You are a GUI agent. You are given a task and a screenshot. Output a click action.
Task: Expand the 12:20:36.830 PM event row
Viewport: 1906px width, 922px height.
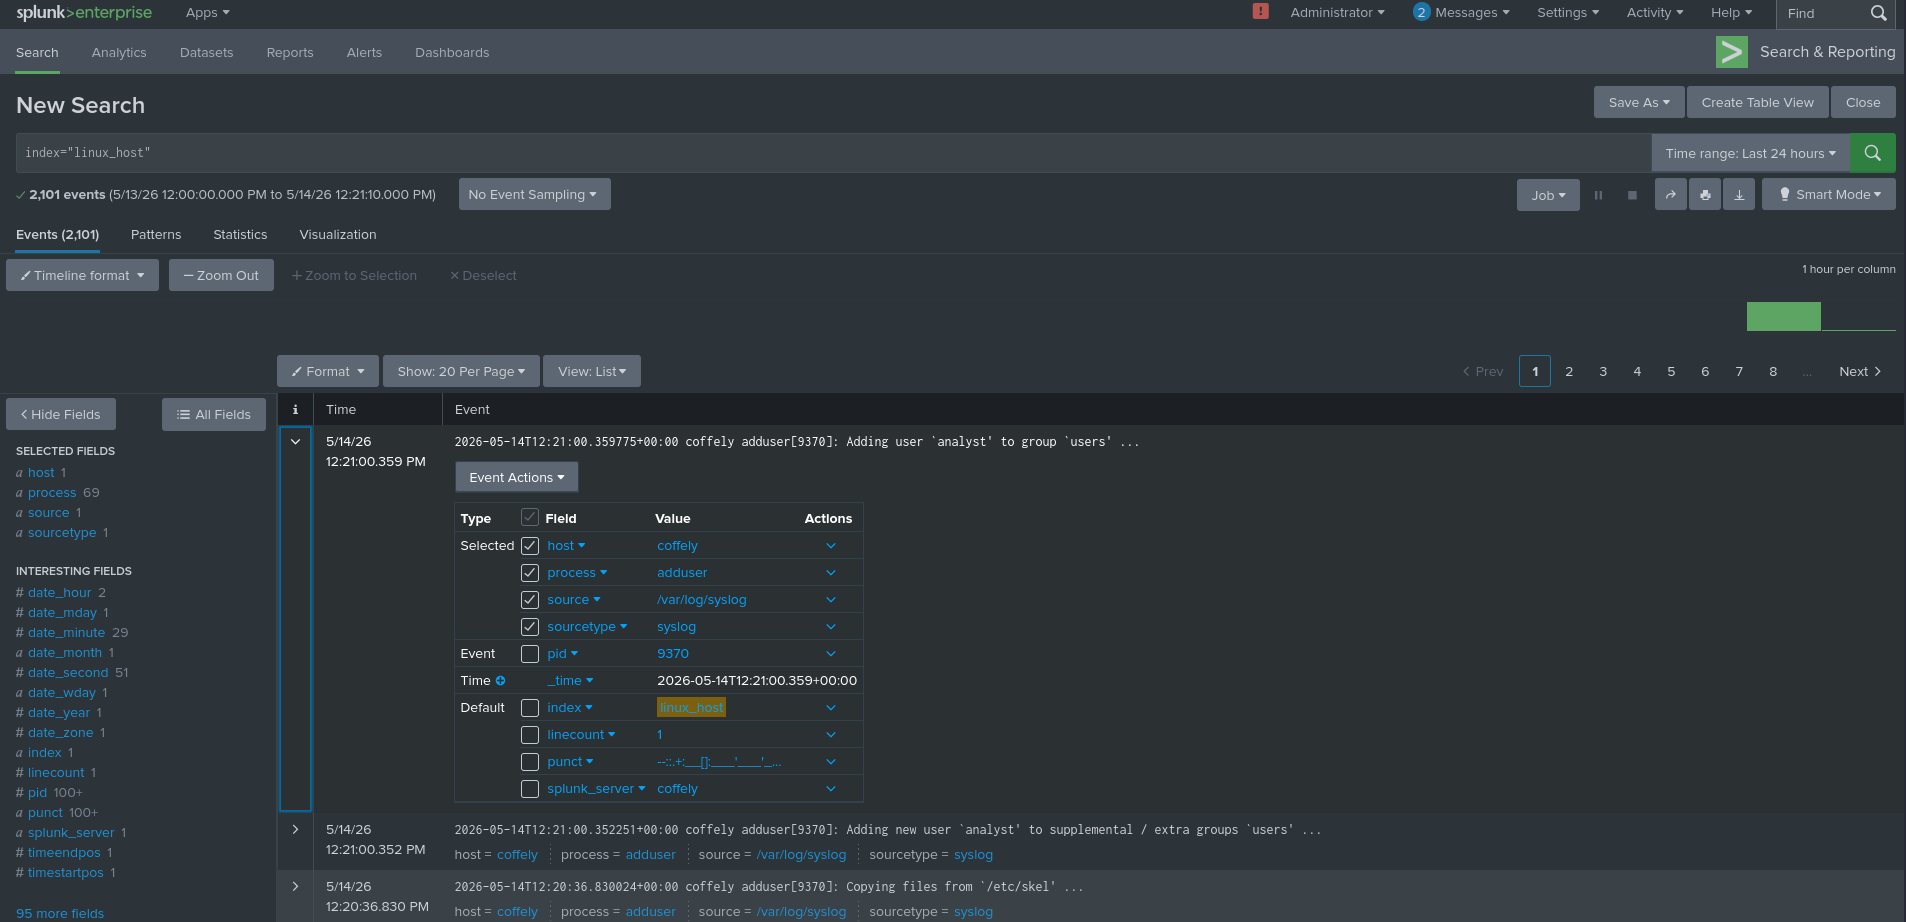tap(295, 886)
